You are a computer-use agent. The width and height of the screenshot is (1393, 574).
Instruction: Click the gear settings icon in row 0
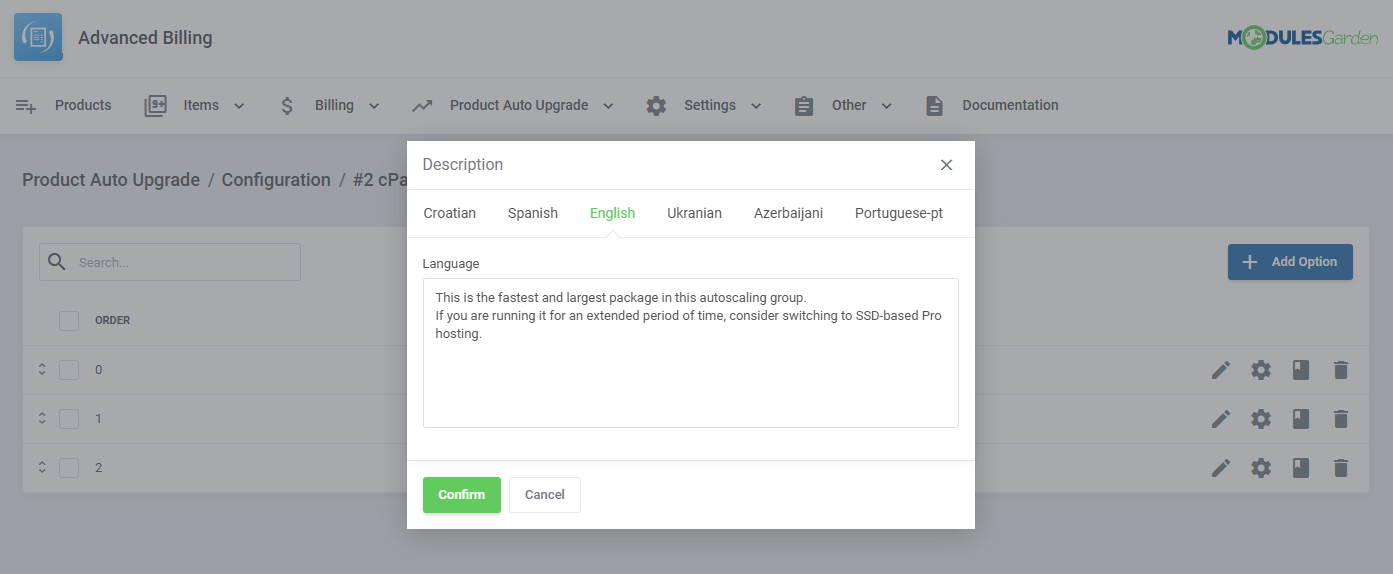[x=1261, y=370]
